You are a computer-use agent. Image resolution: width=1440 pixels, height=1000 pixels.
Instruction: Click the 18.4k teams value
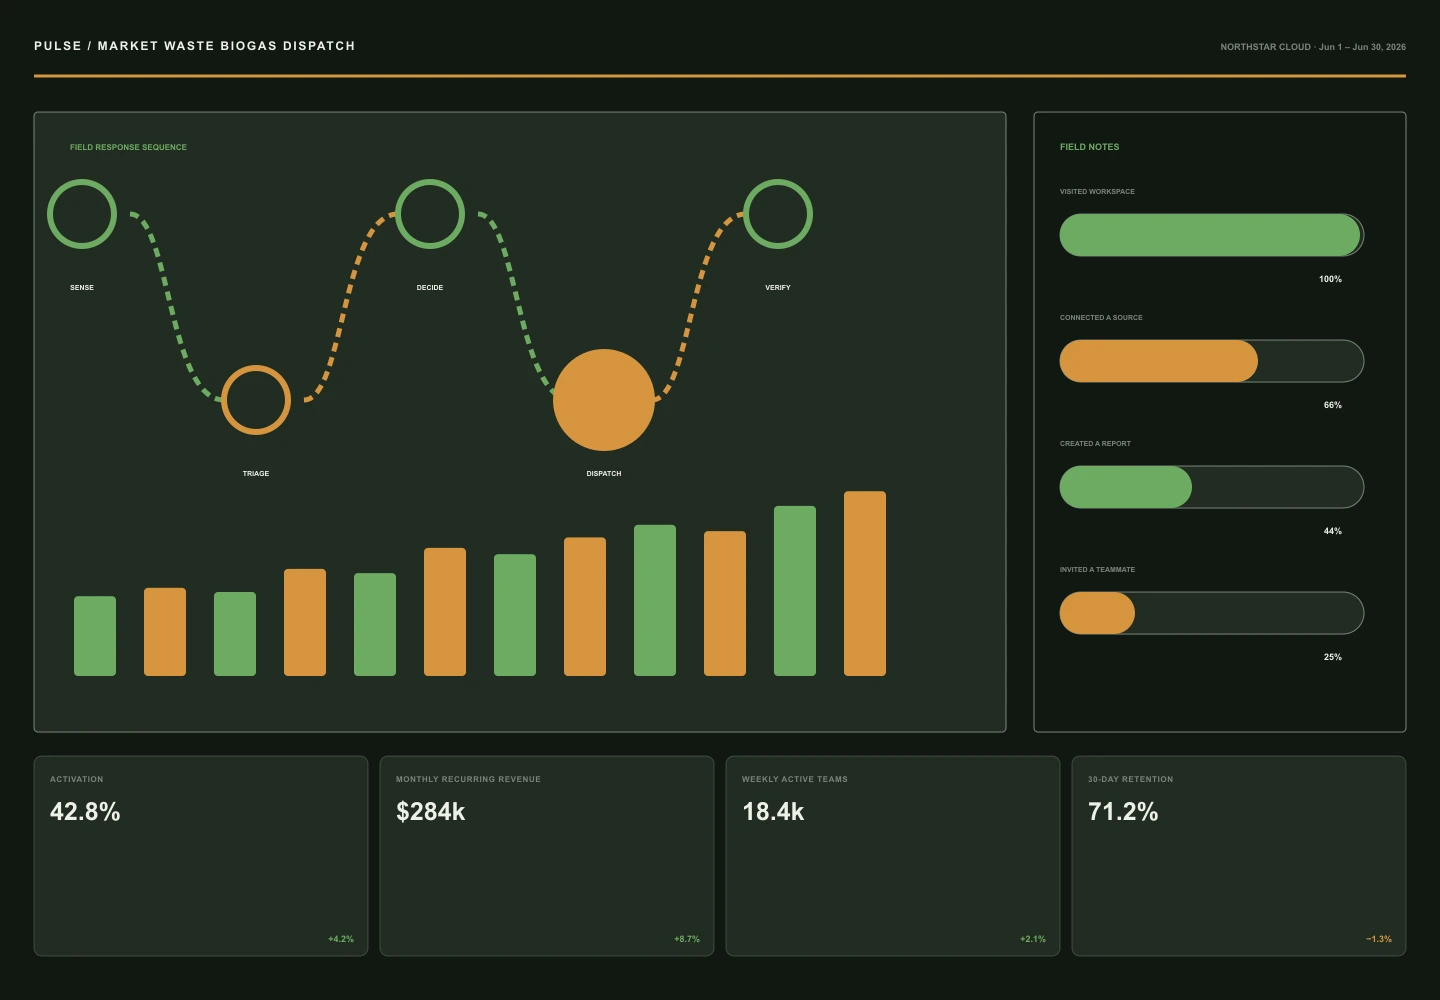click(773, 811)
